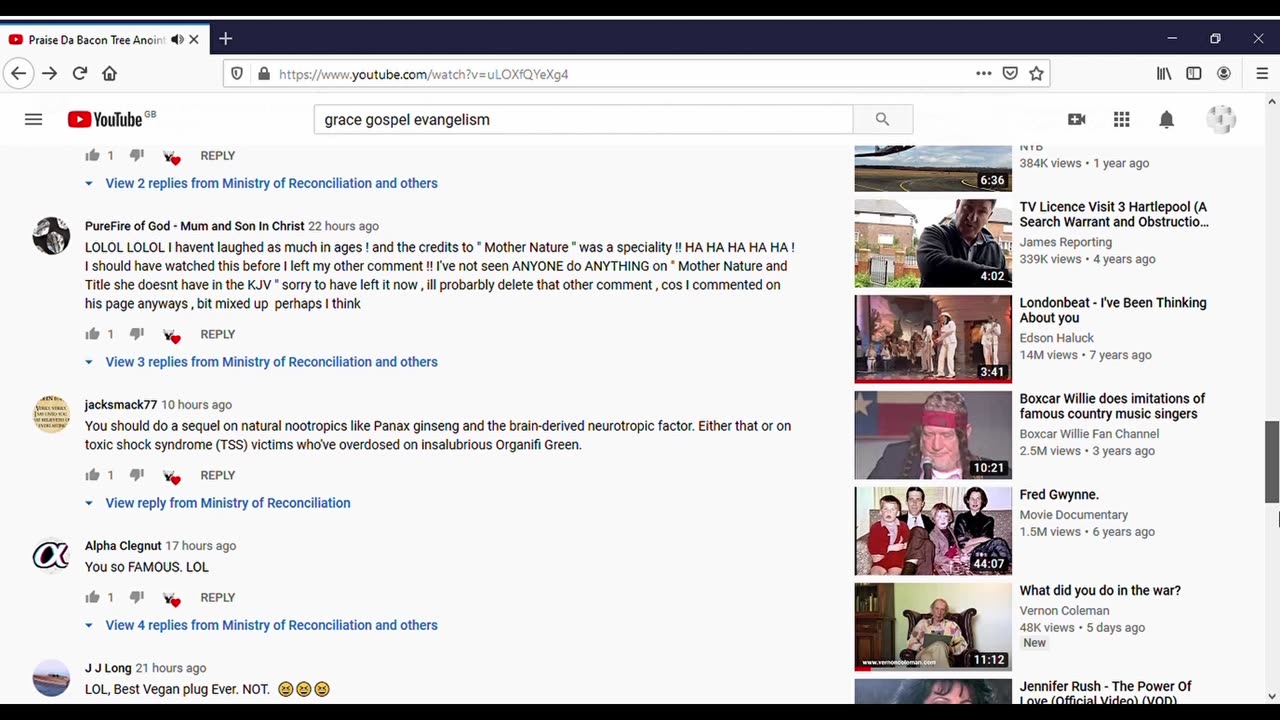1280x720 pixels.
Task: Open Edson Haluck channel name
Action: 1057,338
